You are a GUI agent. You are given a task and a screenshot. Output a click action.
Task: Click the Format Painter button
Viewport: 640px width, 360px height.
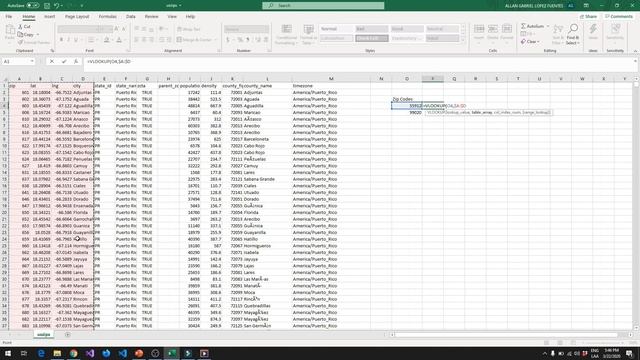34,42
